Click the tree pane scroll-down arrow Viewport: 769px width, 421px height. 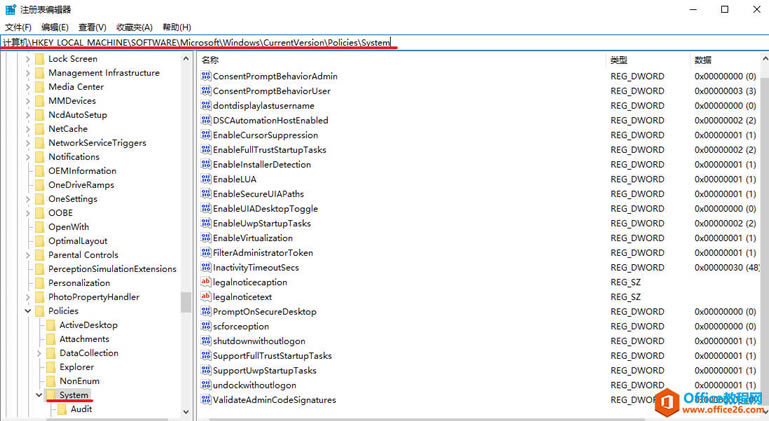[186, 412]
